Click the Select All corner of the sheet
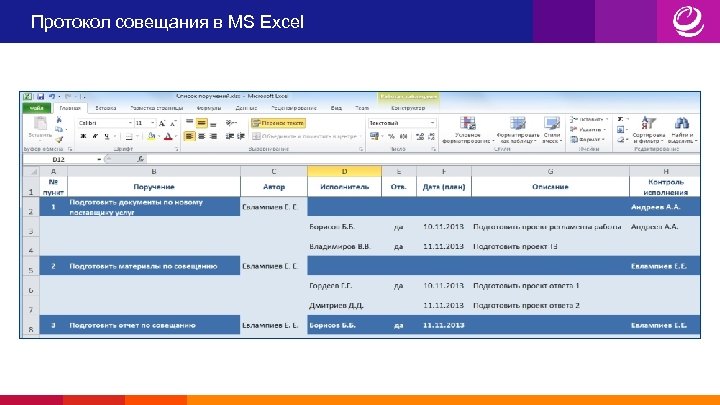 [x=32, y=172]
